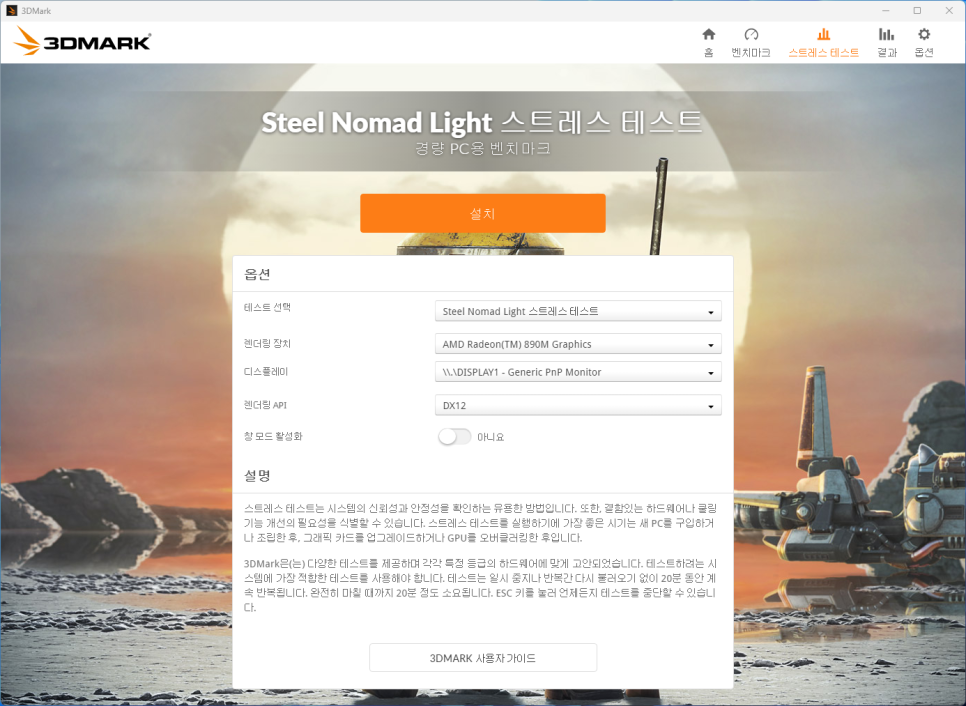The image size is (966, 706).
Task: Click the 옵션 section header in panel
Action: (x=258, y=274)
